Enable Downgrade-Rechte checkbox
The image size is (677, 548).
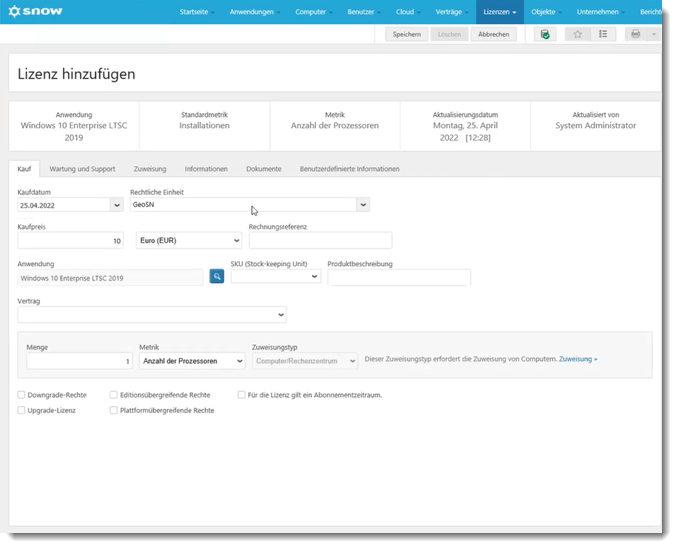tap(21, 395)
